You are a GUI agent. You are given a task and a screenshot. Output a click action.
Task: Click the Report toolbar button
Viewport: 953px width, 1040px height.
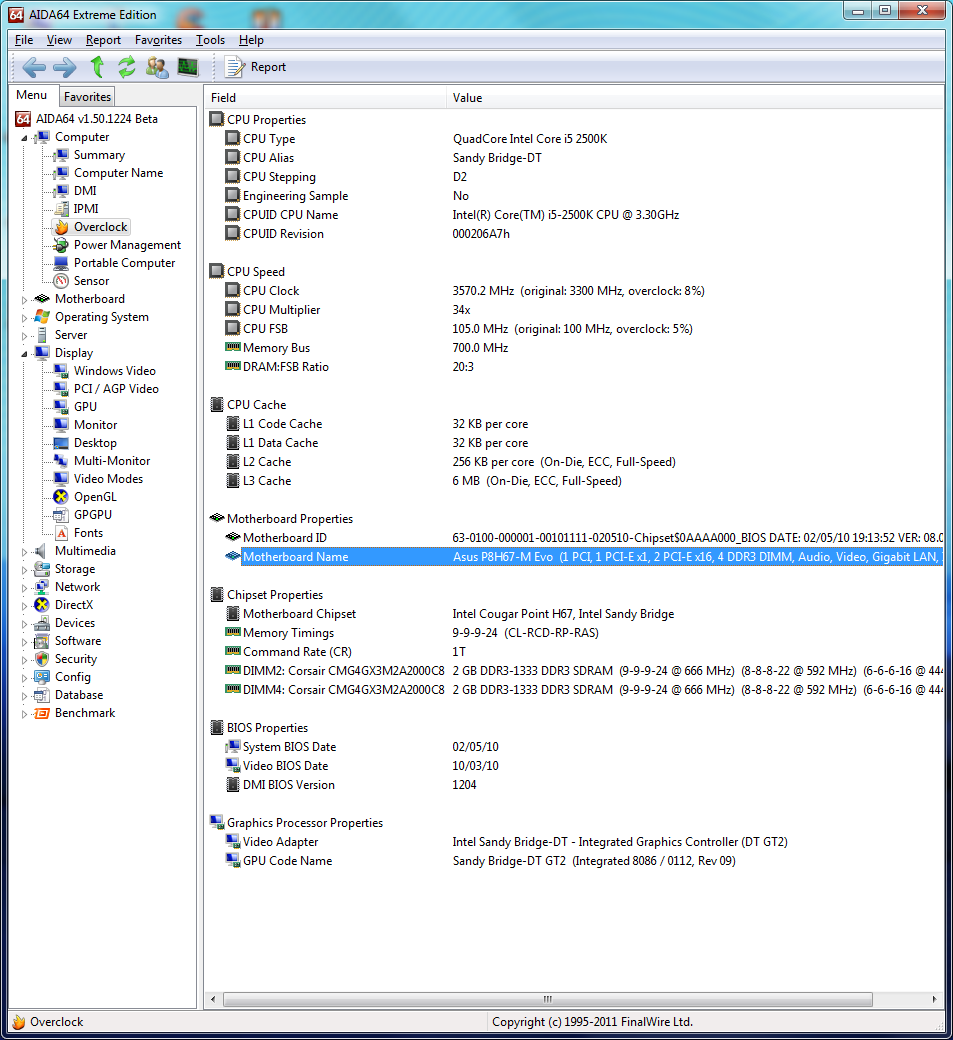pos(255,67)
